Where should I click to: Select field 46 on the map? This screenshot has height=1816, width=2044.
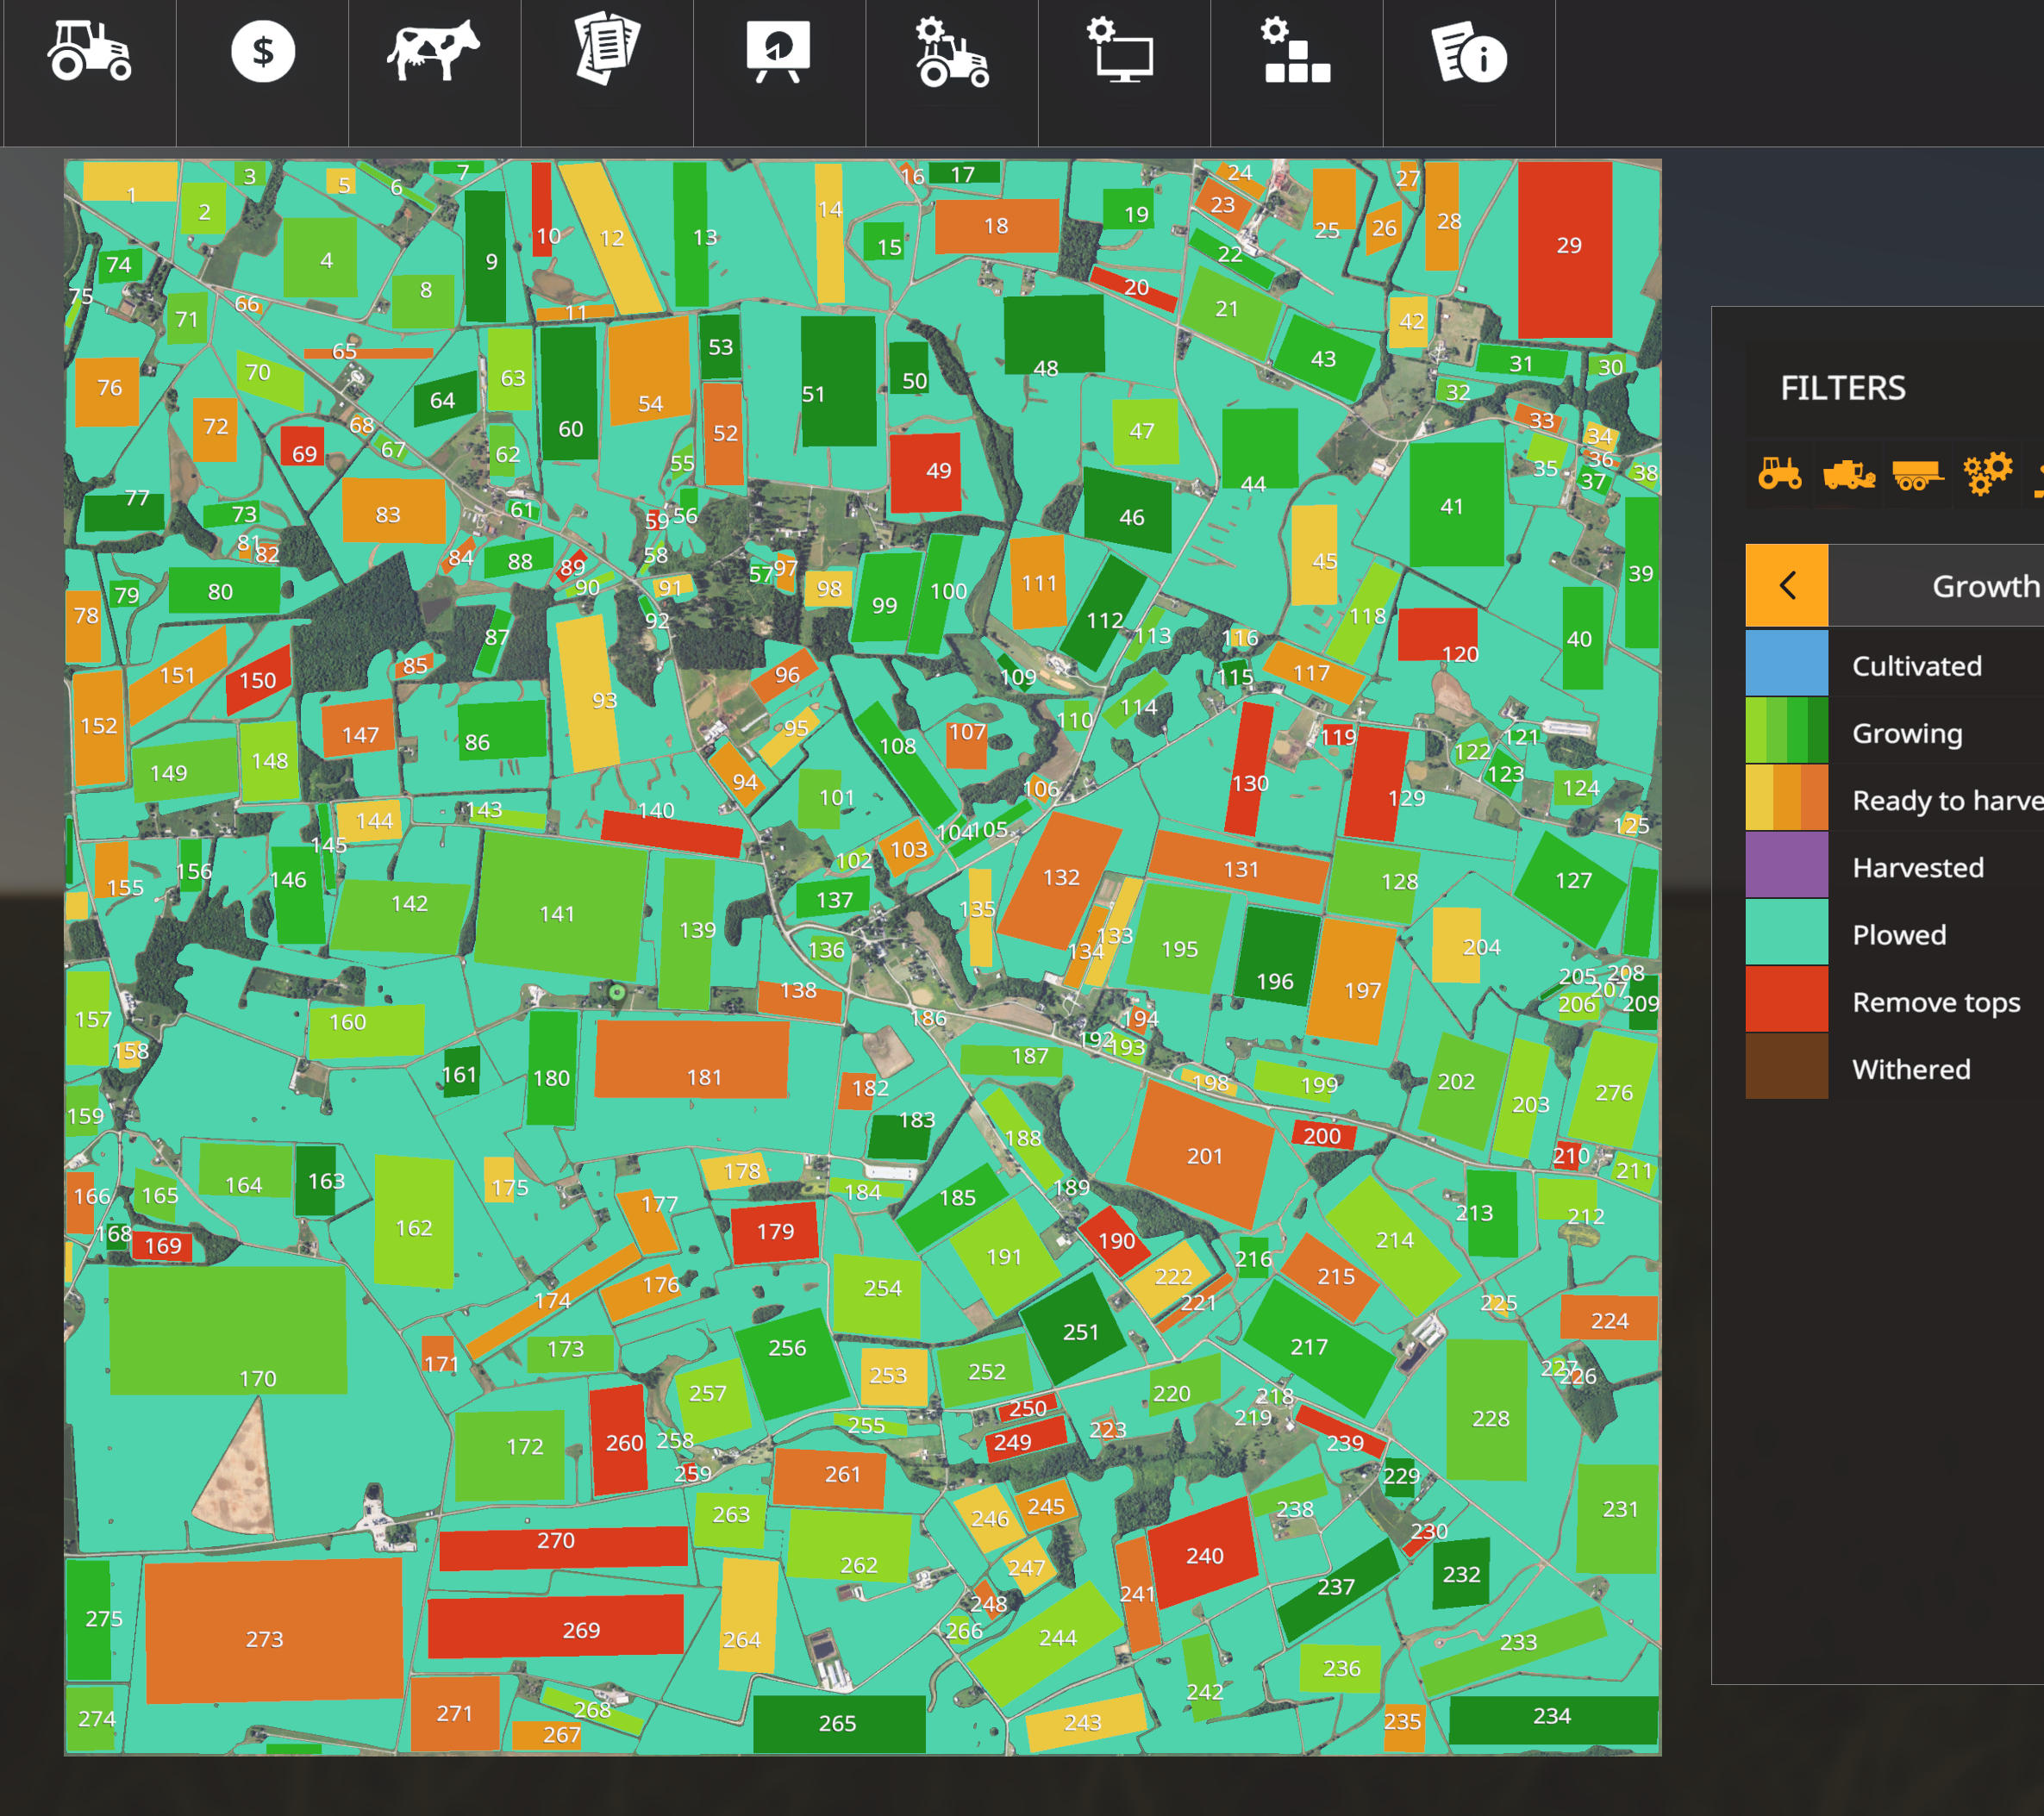(x=1128, y=509)
